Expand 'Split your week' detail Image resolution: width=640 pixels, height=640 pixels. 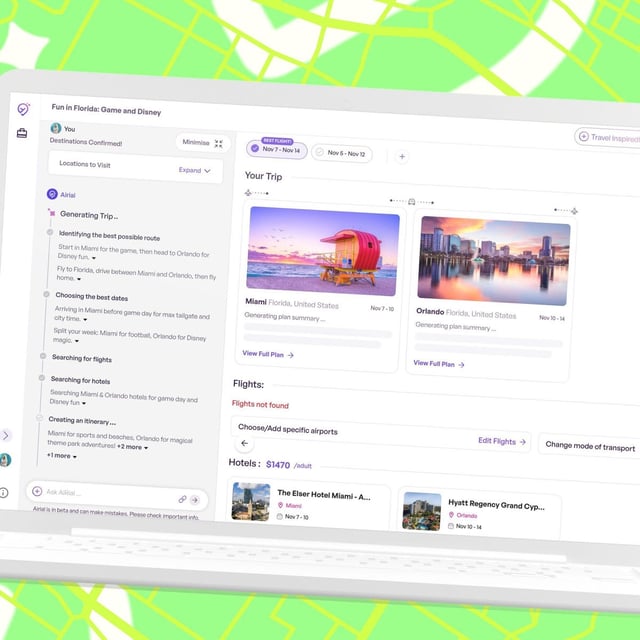click(77, 341)
